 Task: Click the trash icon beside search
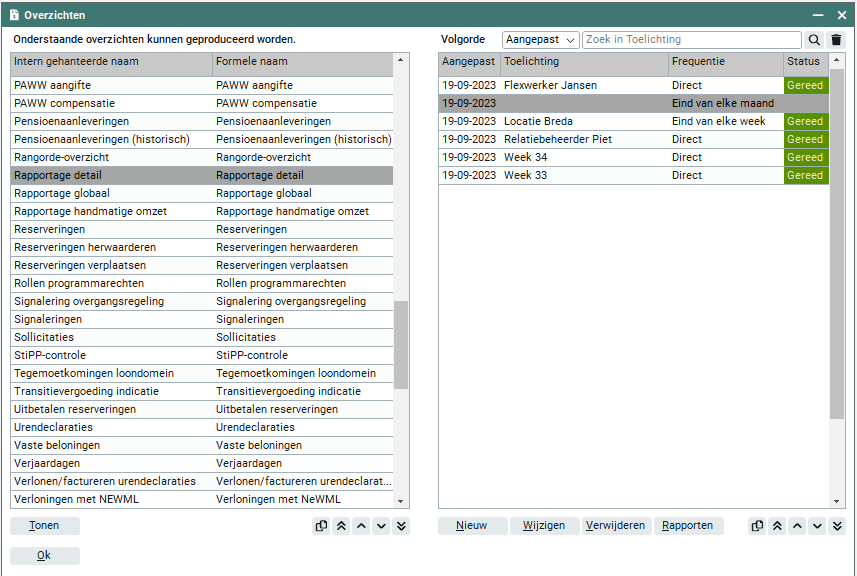click(x=836, y=40)
